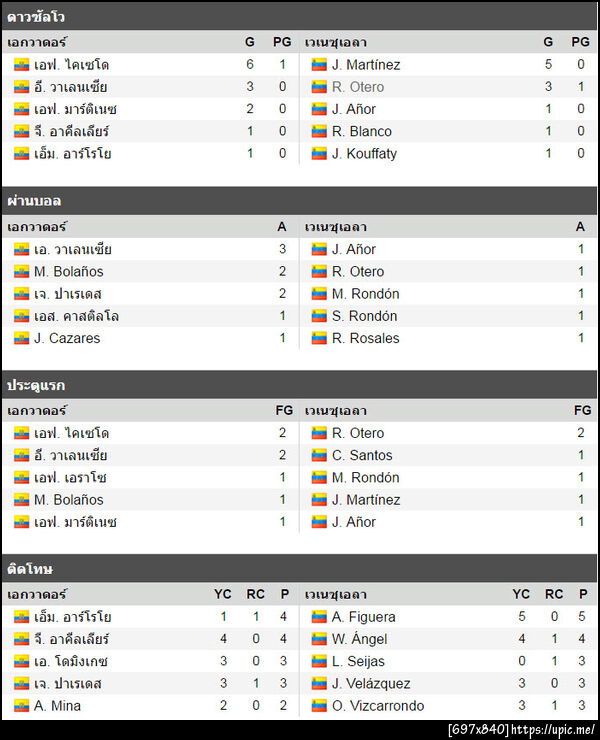Click the Ecuador flag beside A. Mina
600x740 pixels.
click(22, 706)
